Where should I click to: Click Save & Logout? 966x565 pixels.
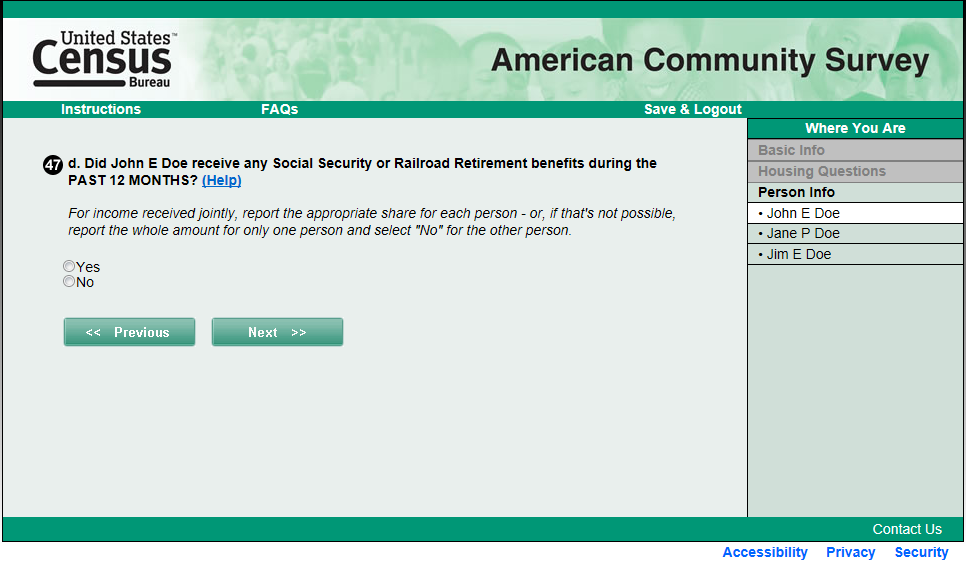click(x=693, y=109)
